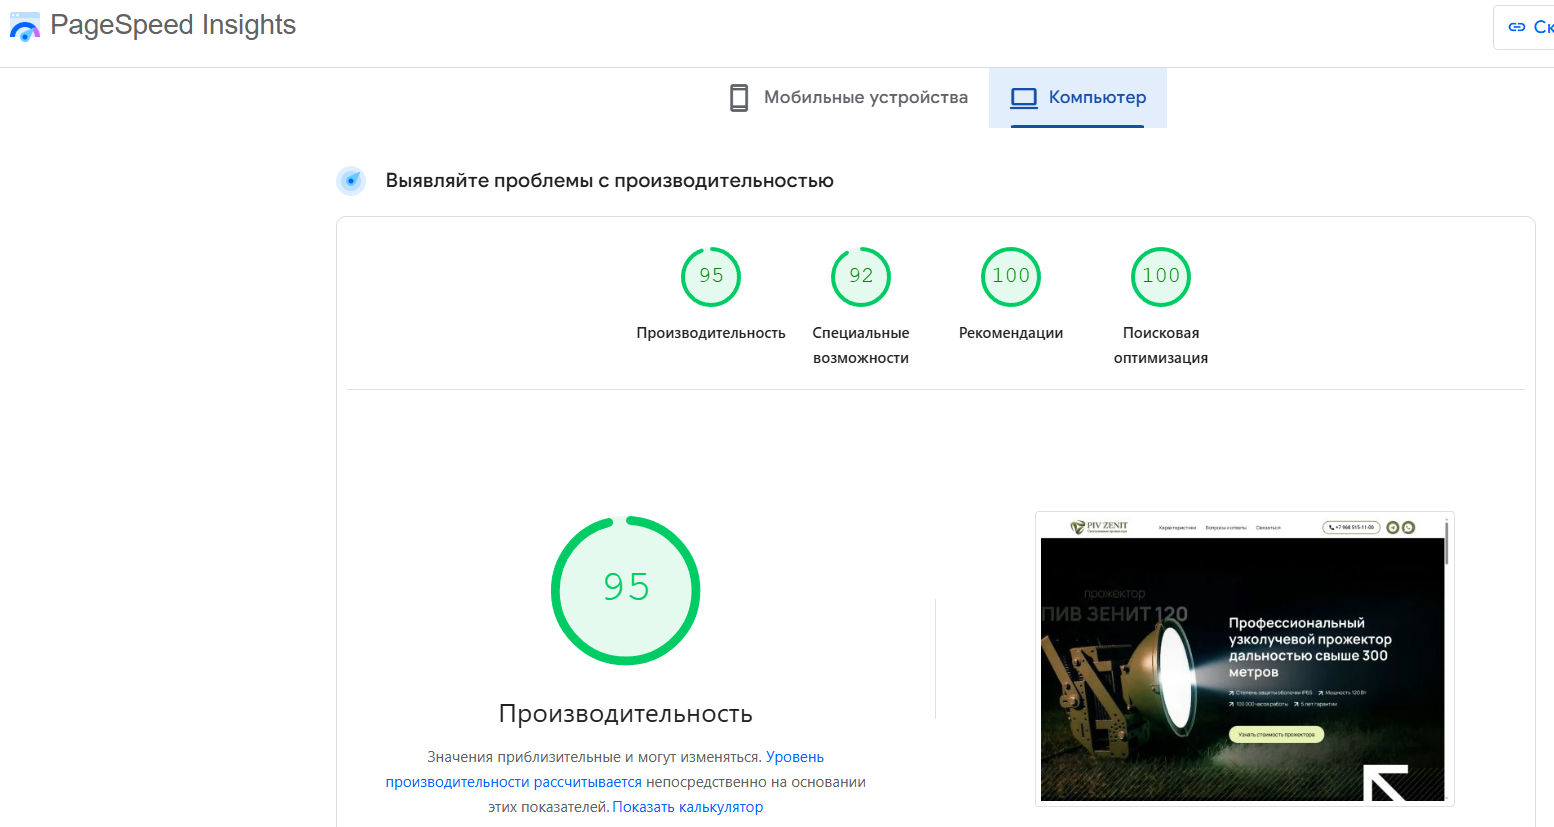The height and width of the screenshot is (827, 1554).
Task: Click the large 95 performance gauge
Action: tap(626, 590)
